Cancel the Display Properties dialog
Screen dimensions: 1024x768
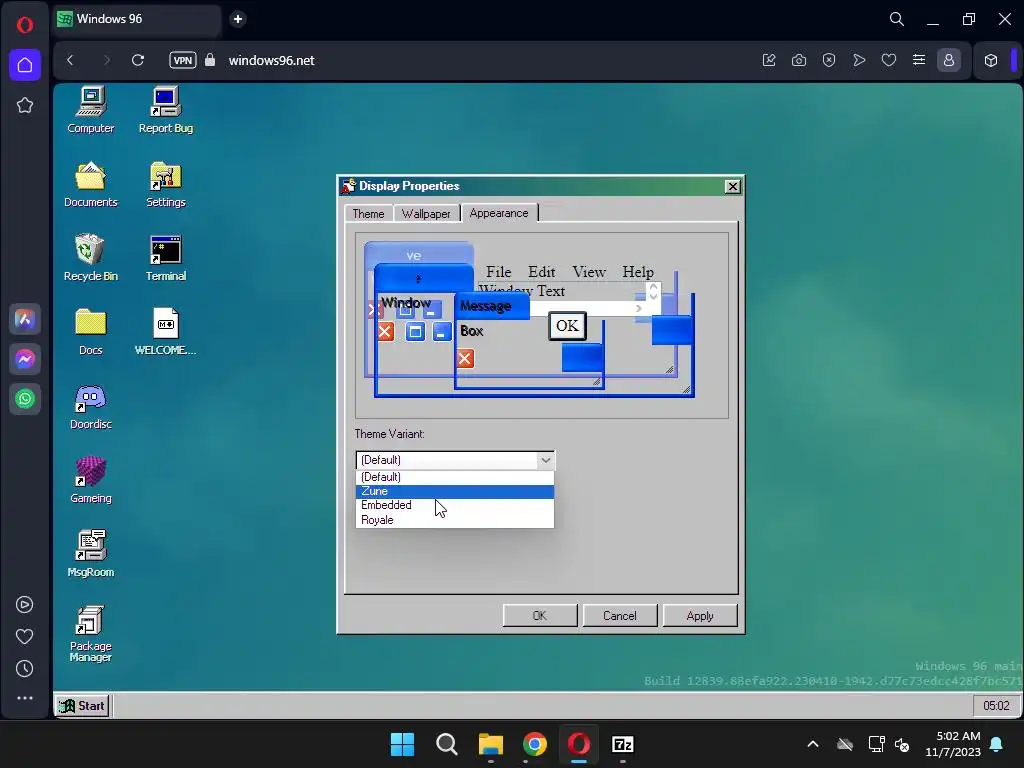coord(620,616)
